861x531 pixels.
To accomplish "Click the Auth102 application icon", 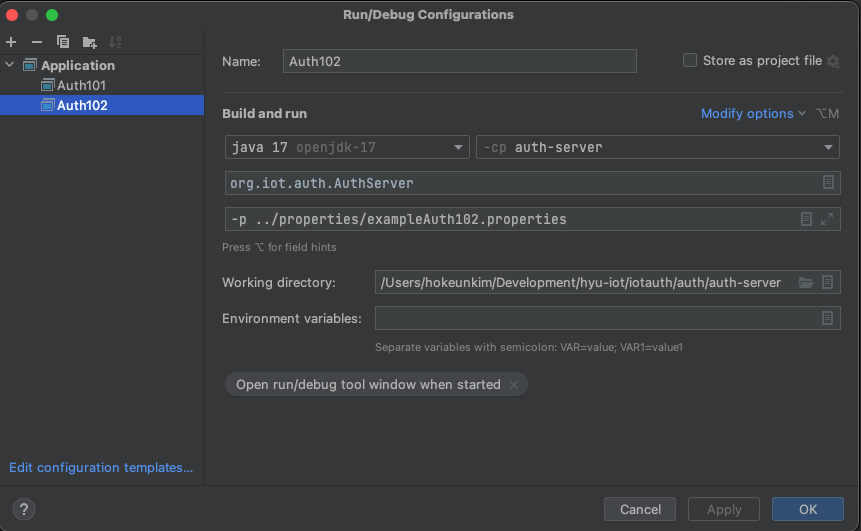I will (x=48, y=105).
